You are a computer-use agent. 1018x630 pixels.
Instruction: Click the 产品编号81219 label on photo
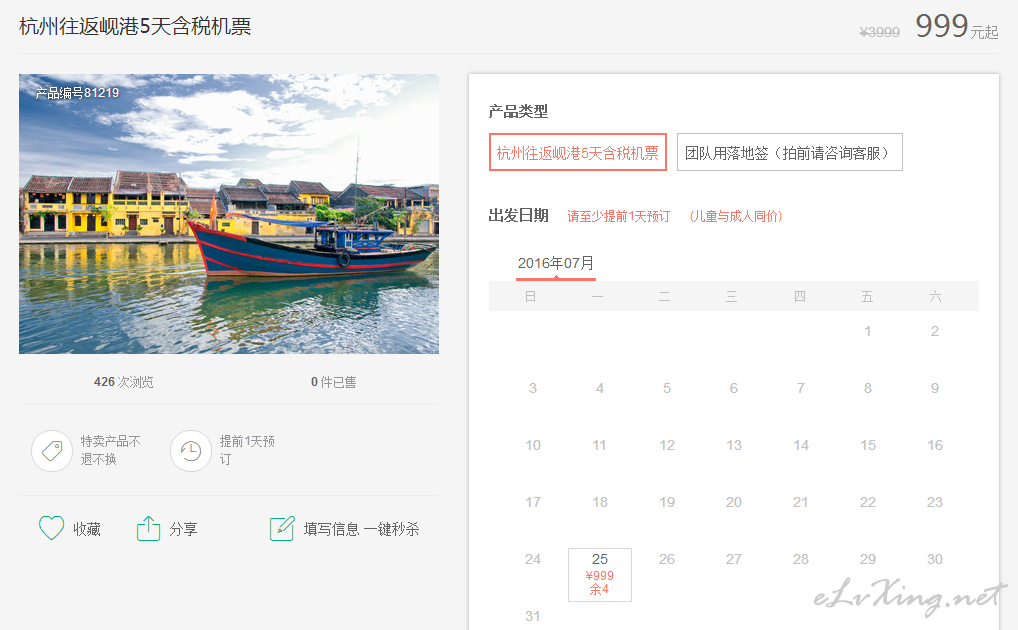pos(77,93)
